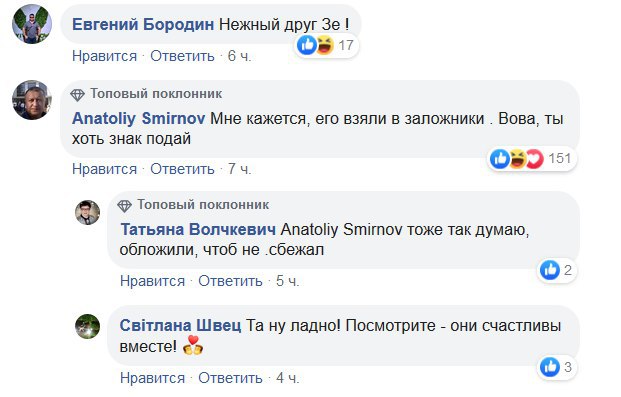Click the 7 ч. timestamp on Smirnov comment
The image size is (621, 397).
tap(239, 169)
